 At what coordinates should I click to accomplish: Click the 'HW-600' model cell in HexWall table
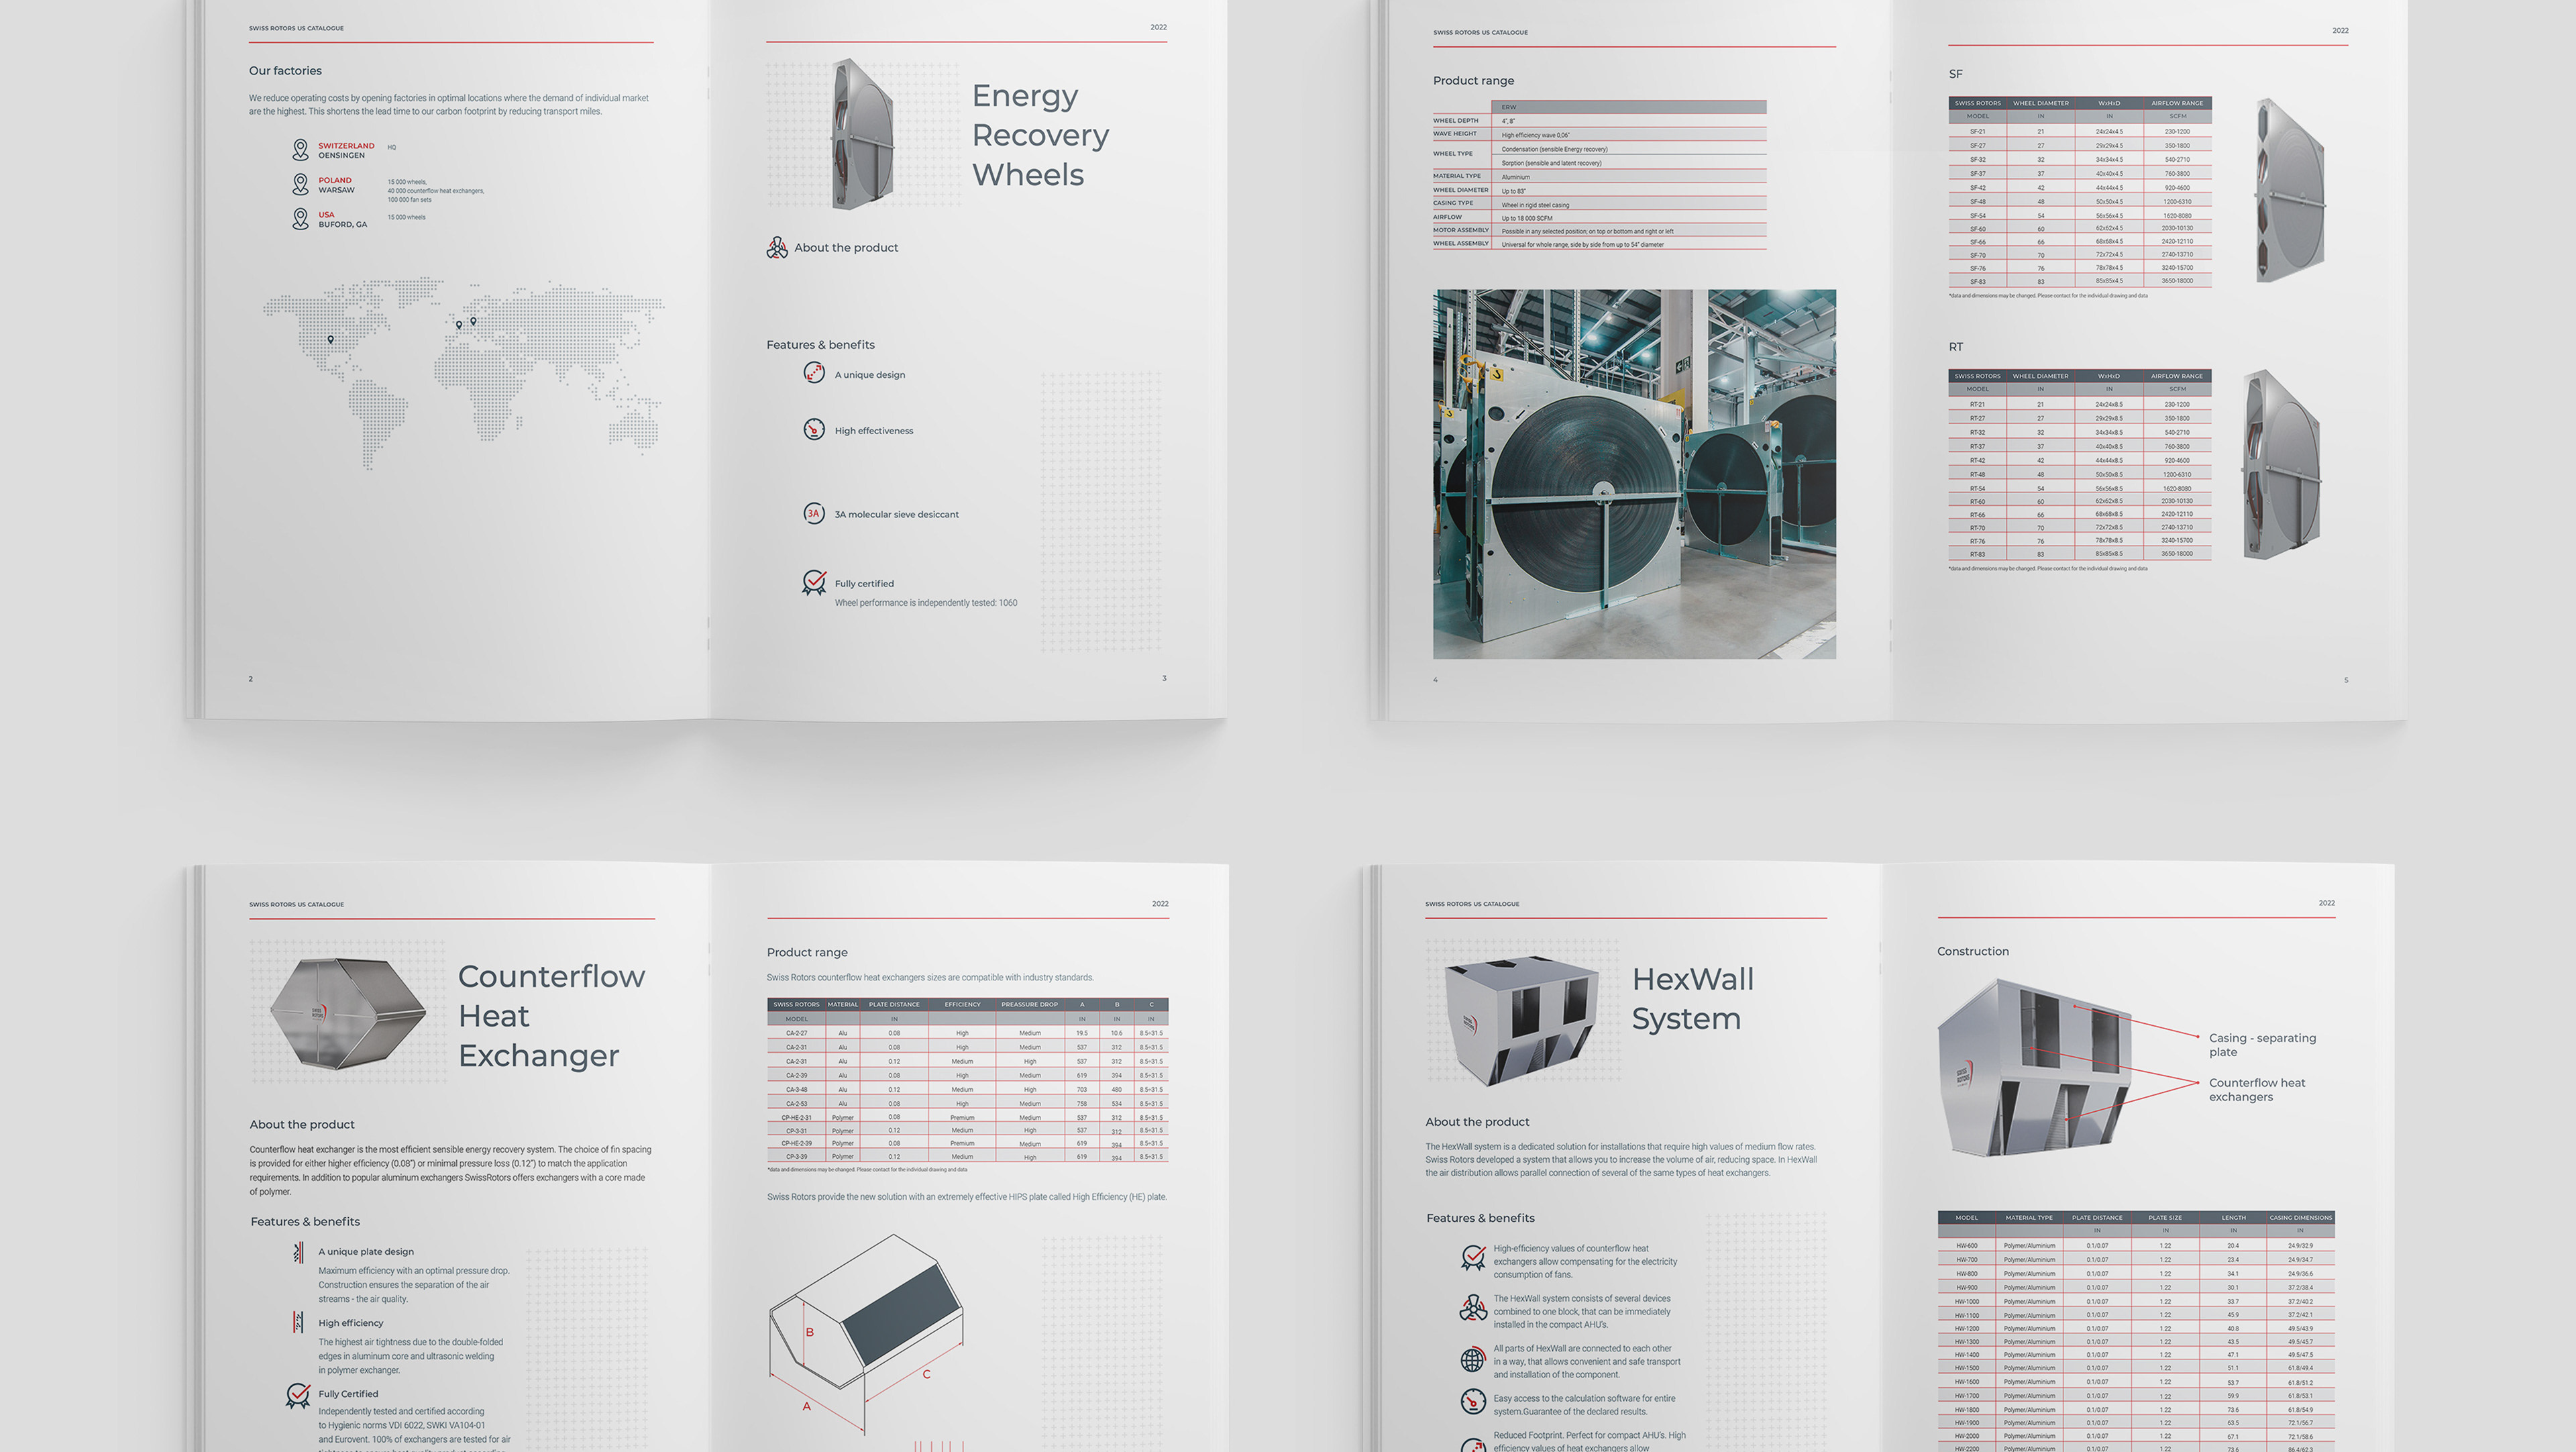click(1966, 1246)
